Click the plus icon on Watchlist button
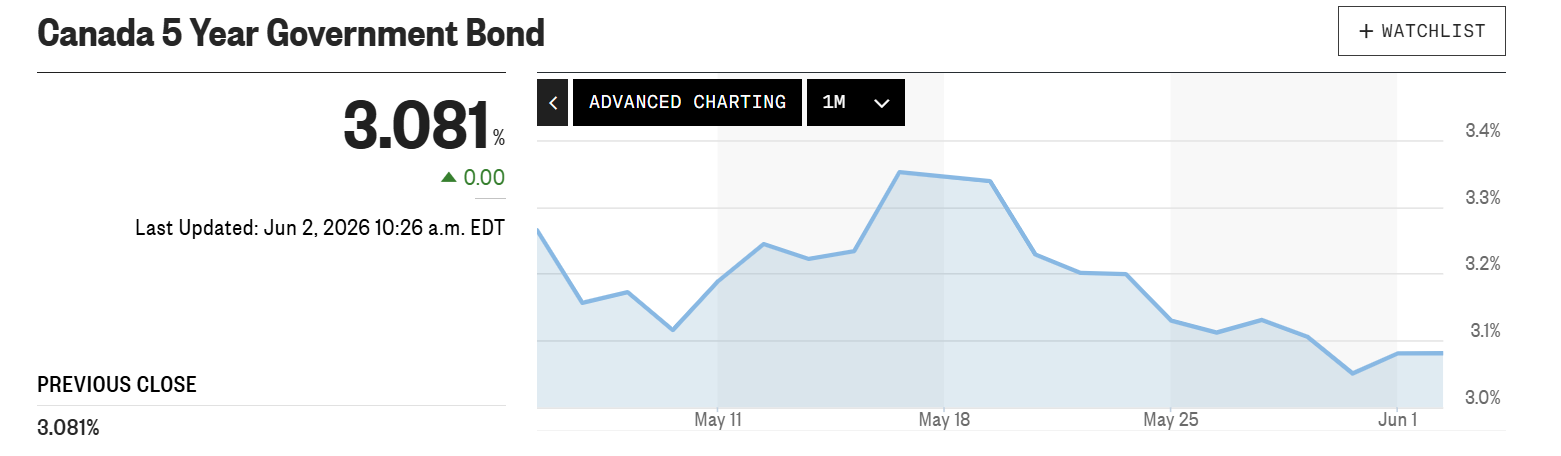This screenshot has width=1561, height=456. tap(1366, 31)
